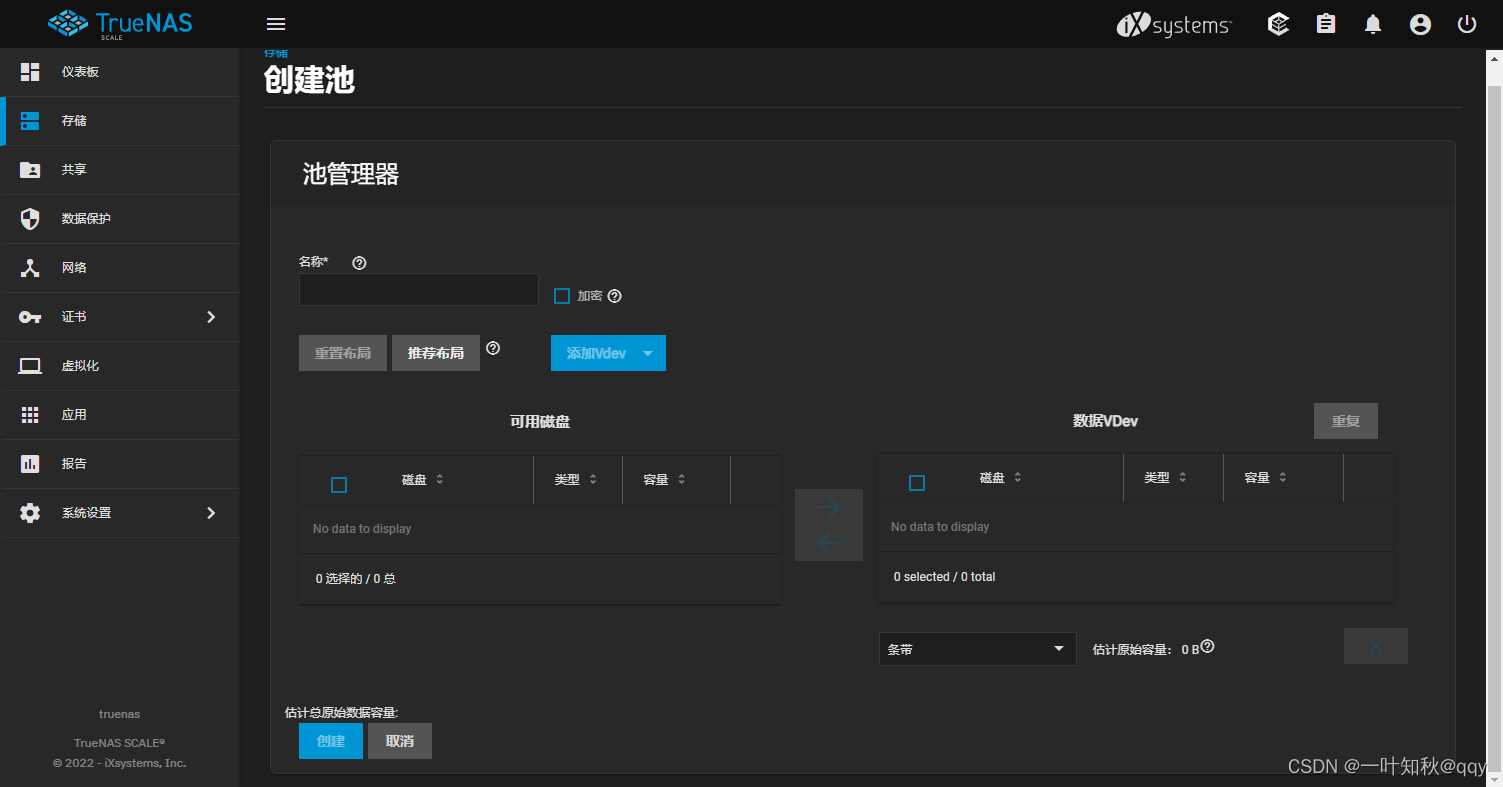Open the TrueCommand status icon
Screen dimensions: 1503x787
coord(1278,24)
